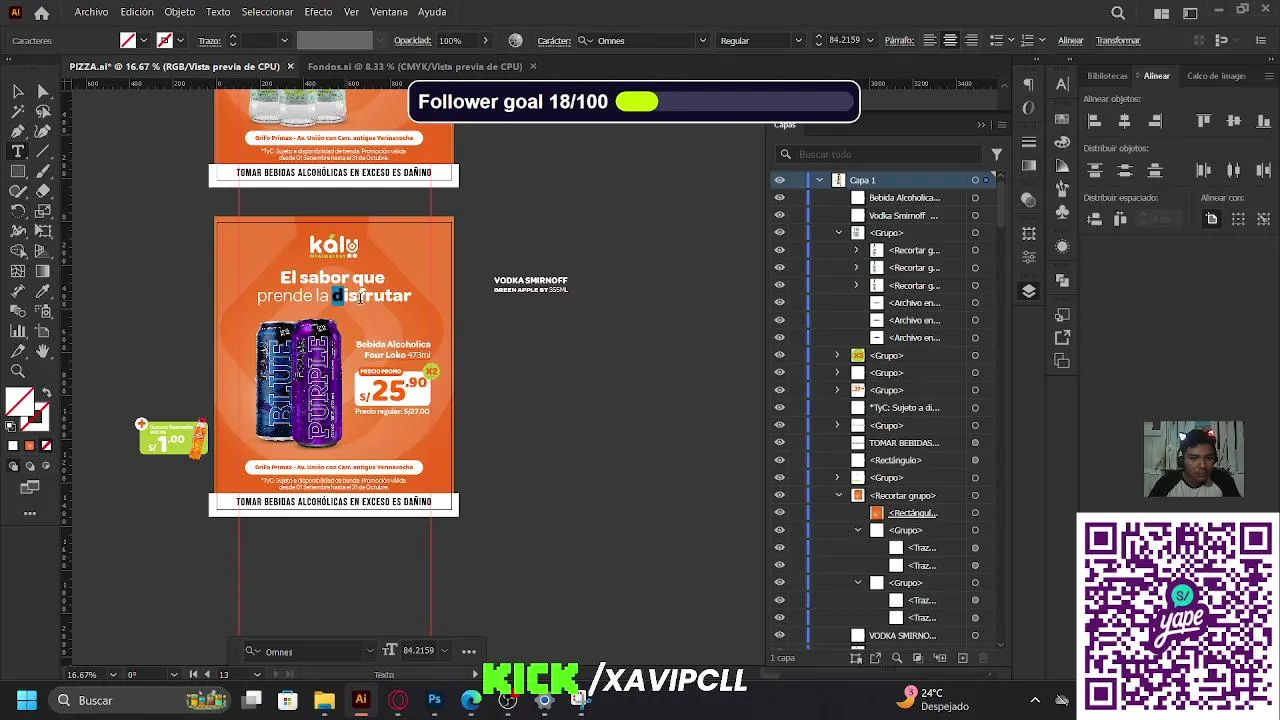Click the Opacidad label link
Screen dimensions: 1280x720
tap(412, 41)
